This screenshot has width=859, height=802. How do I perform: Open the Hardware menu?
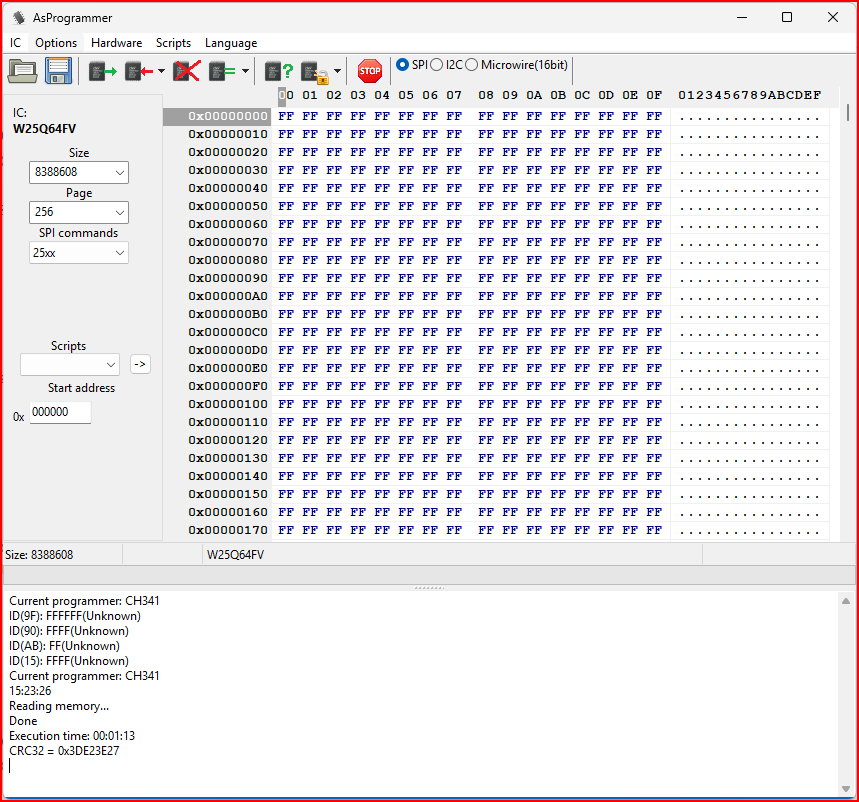point(116,43)
